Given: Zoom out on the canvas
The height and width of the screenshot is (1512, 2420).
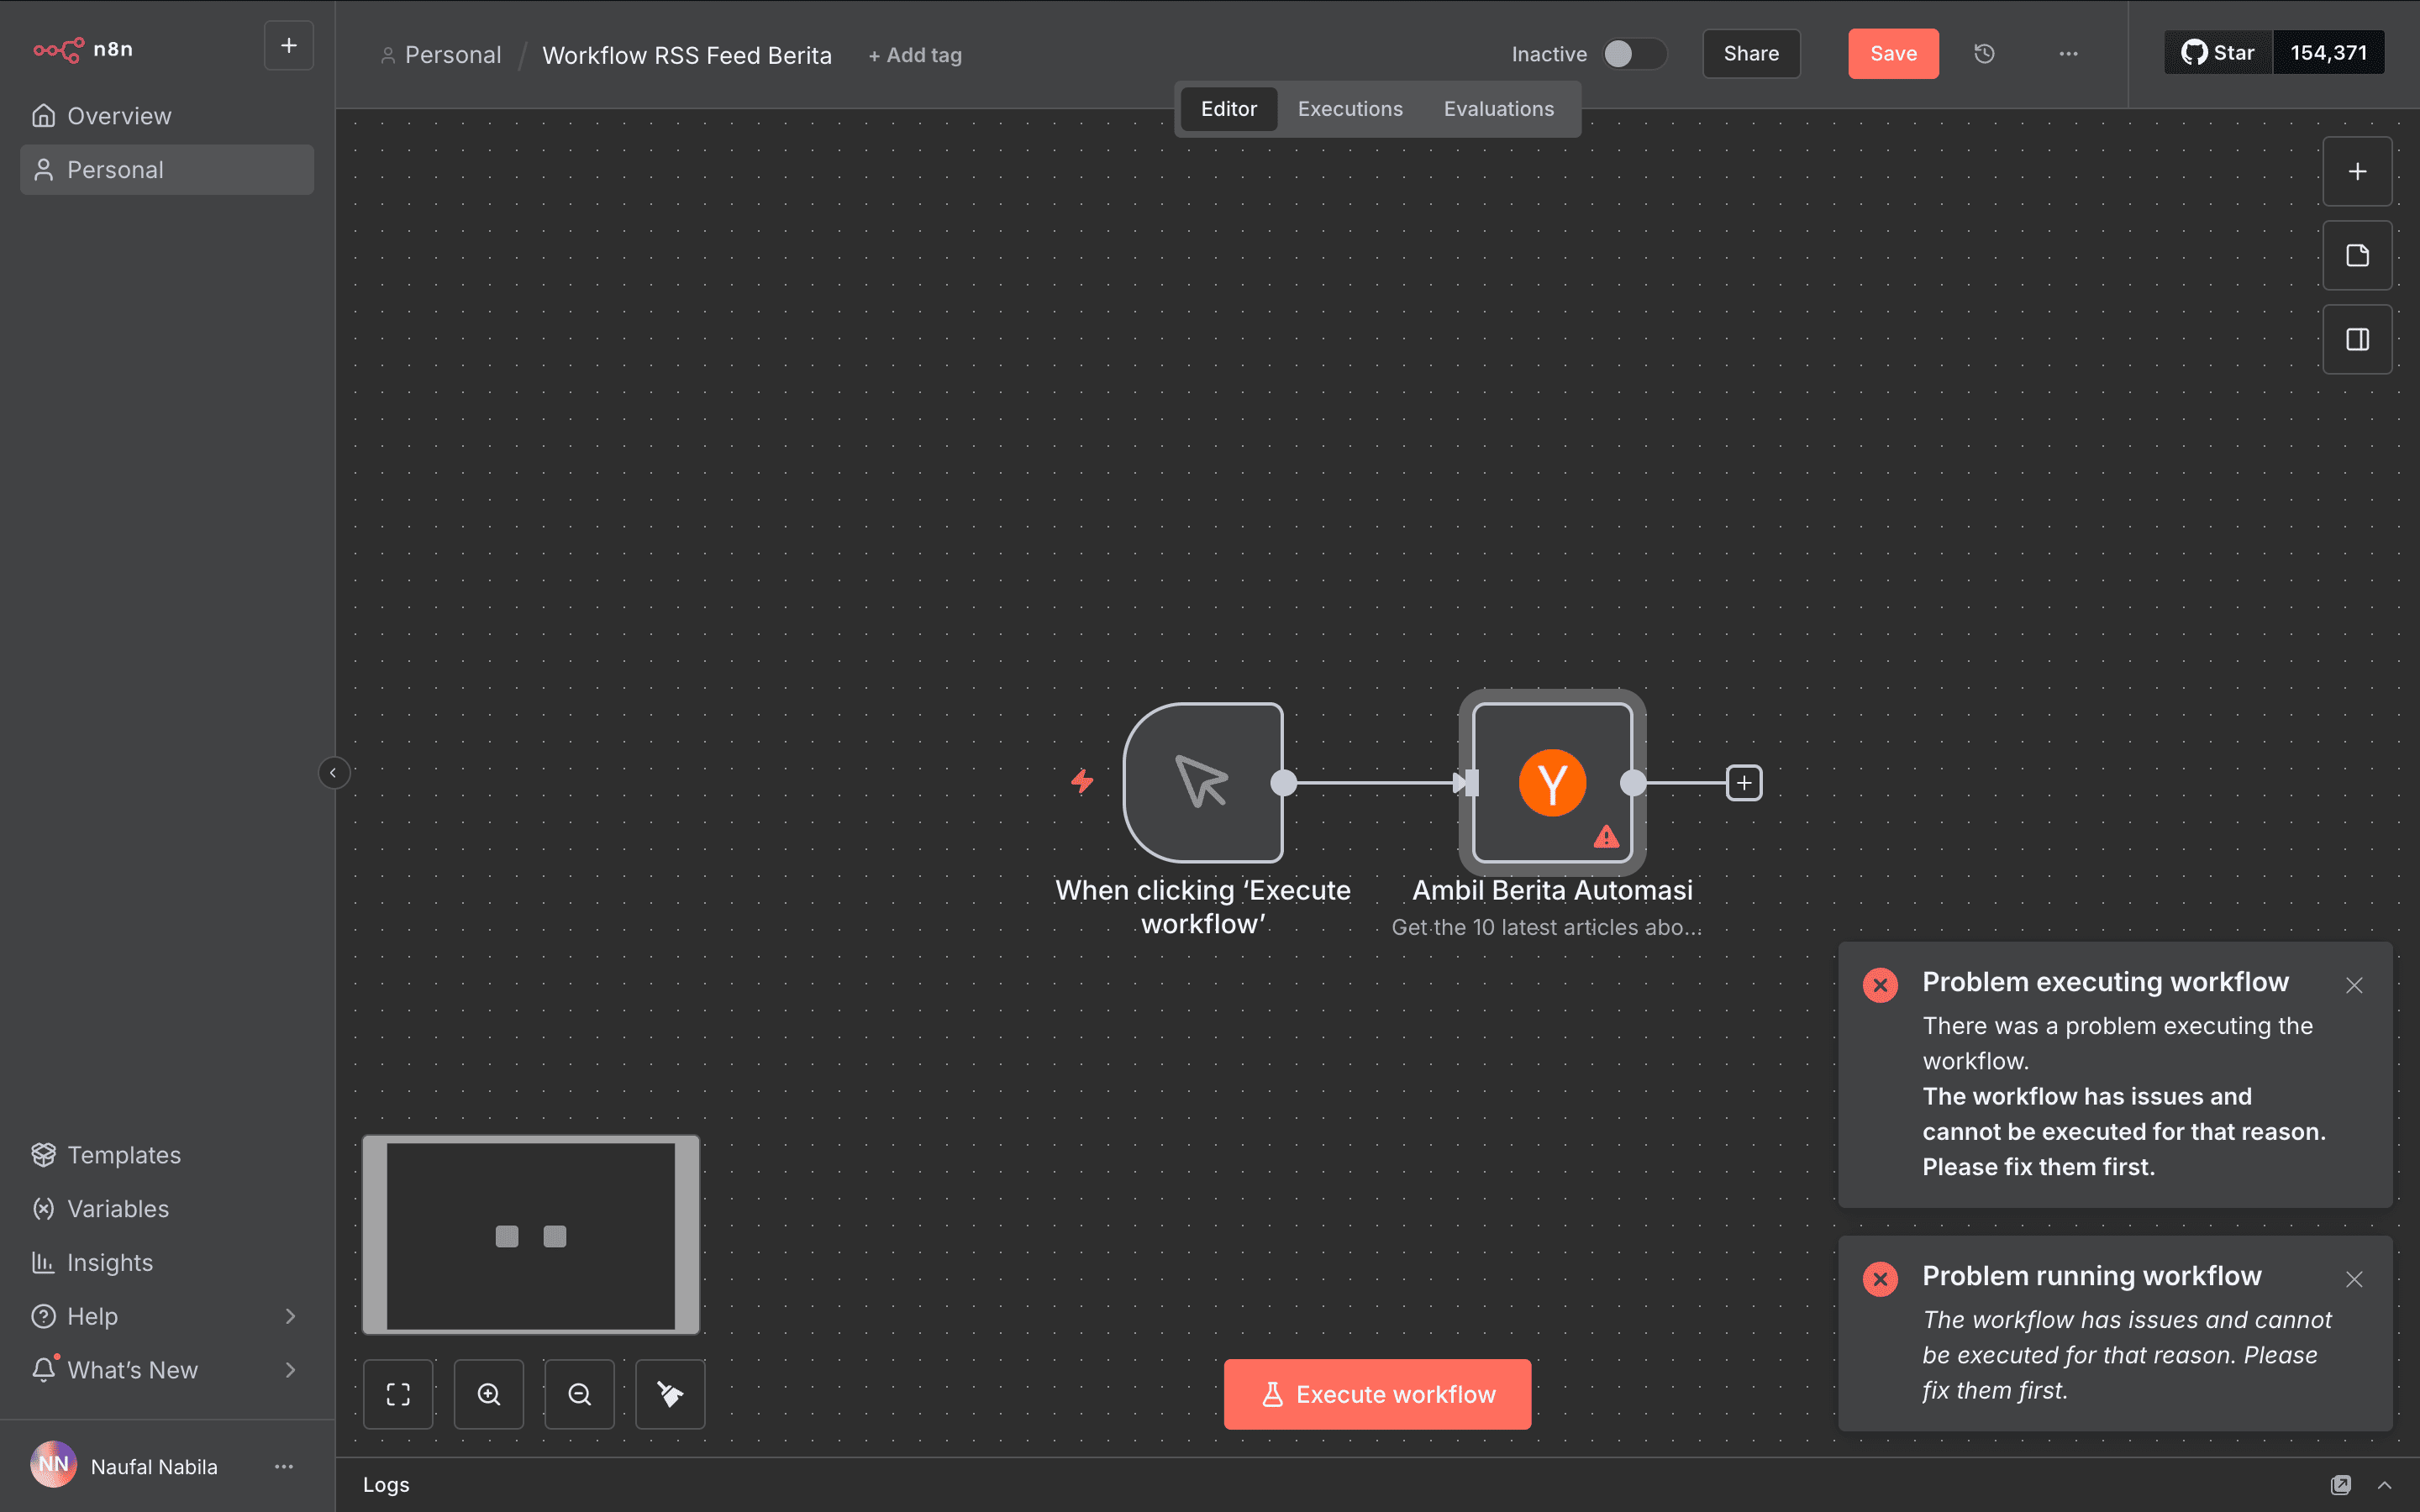Looking at the screenshot, I should 580,1394.
